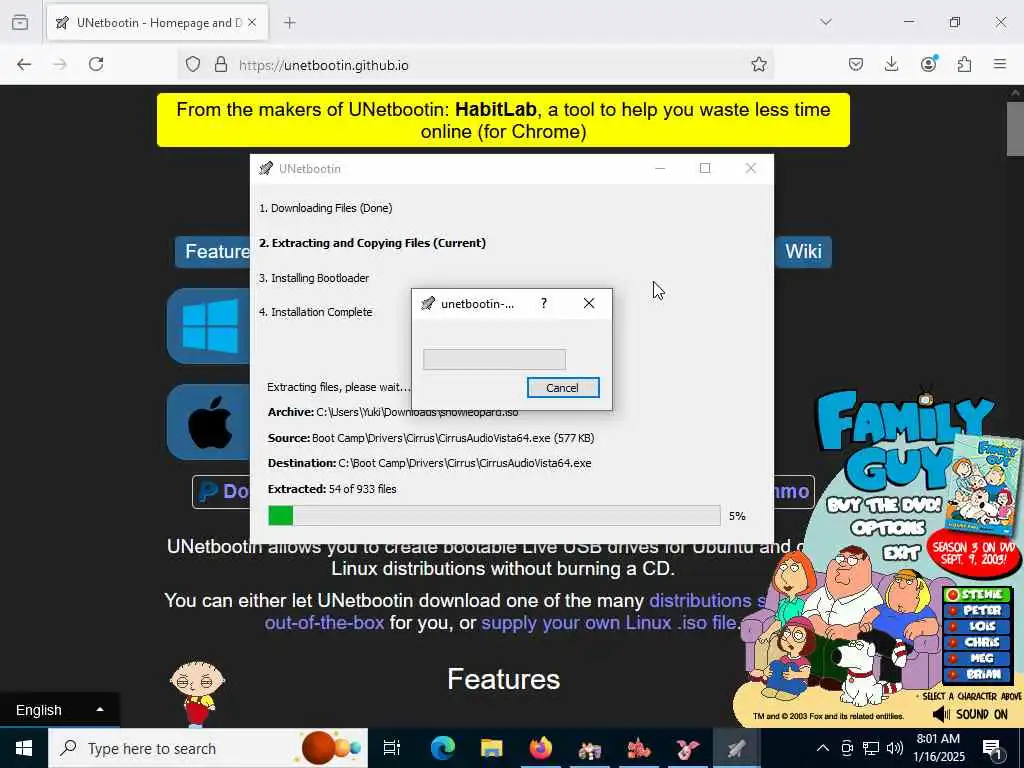Click the 'out-of-the-box' distributions link
The image size is (1024, 768).
(324, 622)
